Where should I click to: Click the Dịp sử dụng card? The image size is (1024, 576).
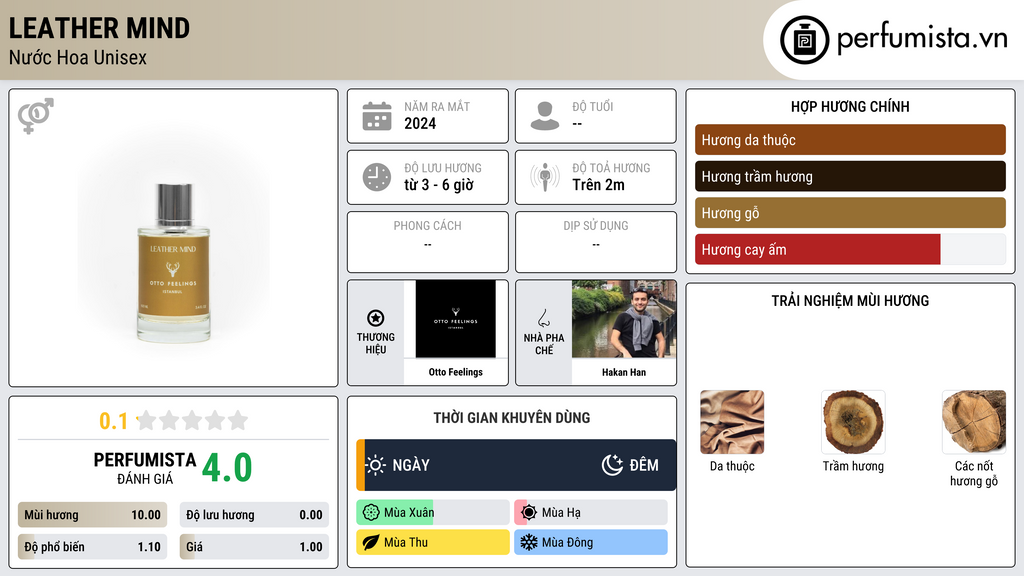click(x=596, y=242)
